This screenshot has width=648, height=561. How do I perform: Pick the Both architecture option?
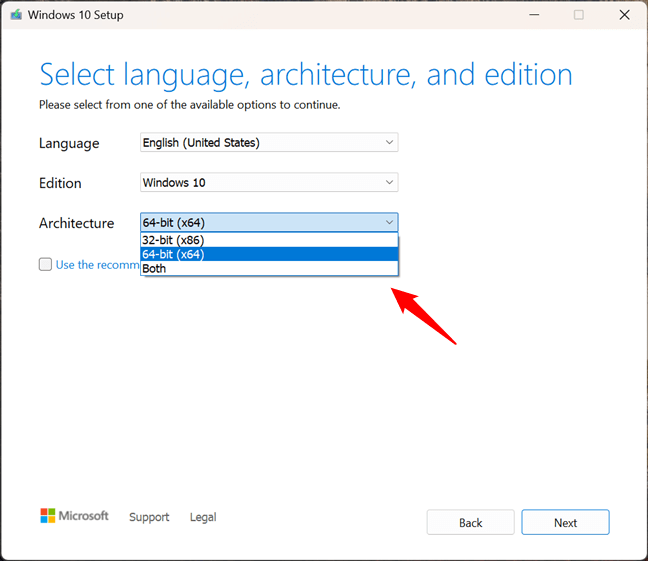269,268
